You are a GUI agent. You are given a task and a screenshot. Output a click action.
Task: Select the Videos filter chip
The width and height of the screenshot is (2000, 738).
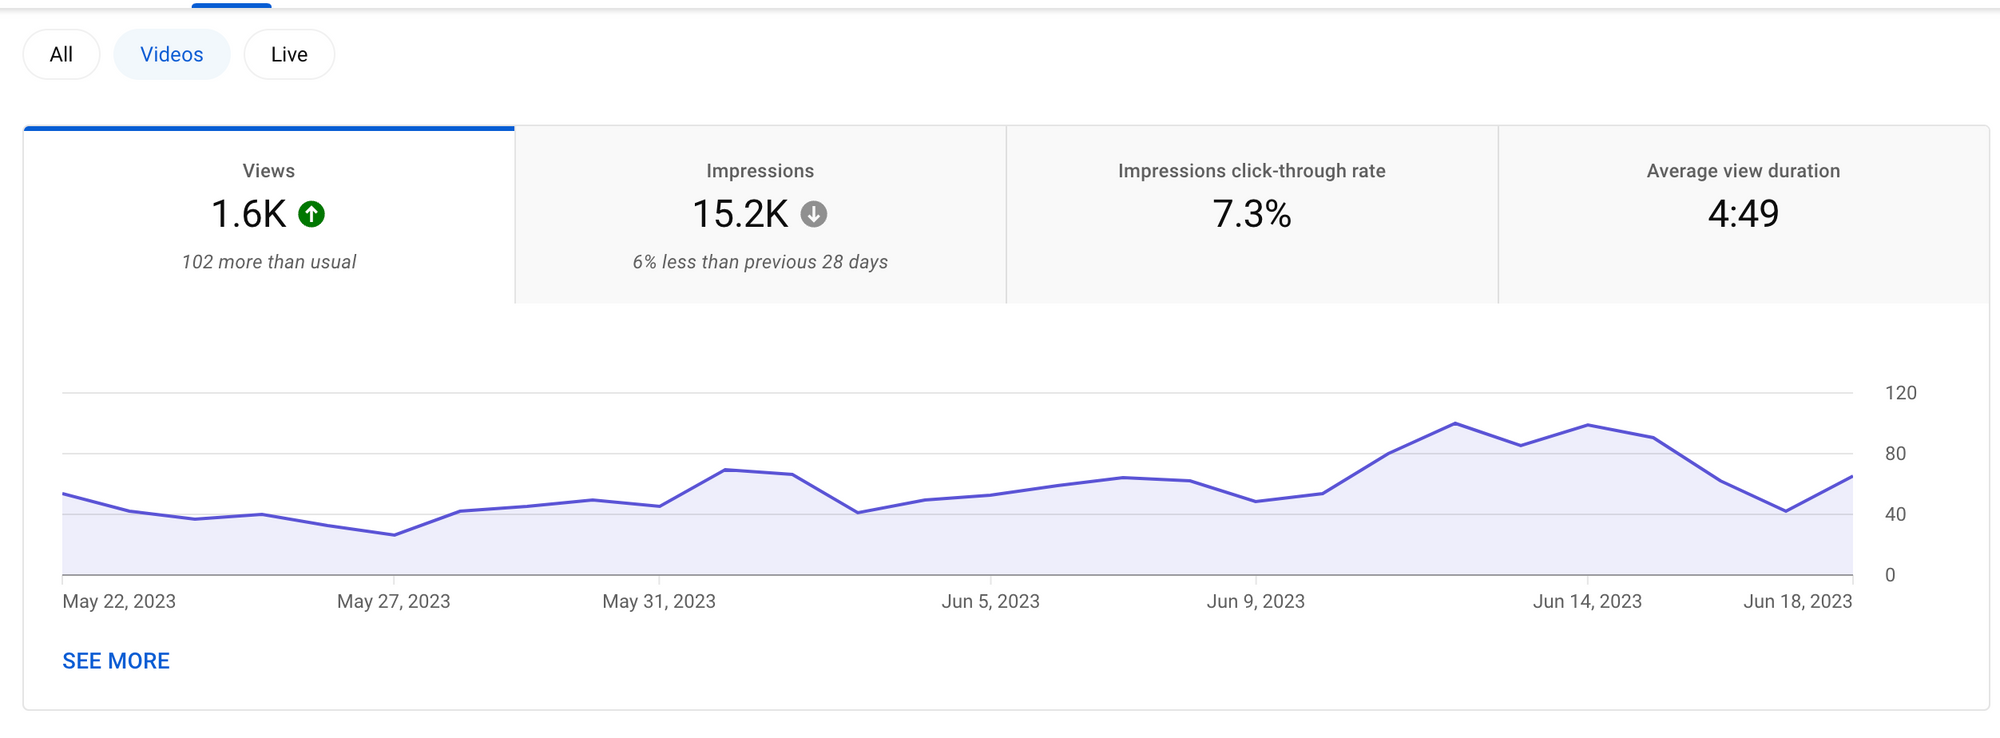(x=172, y=54)
